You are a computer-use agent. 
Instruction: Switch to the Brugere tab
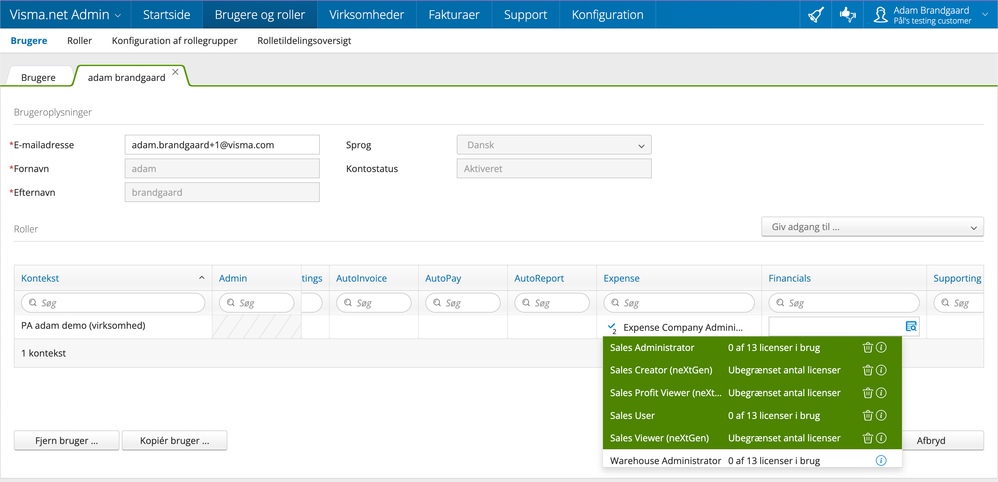38,77
